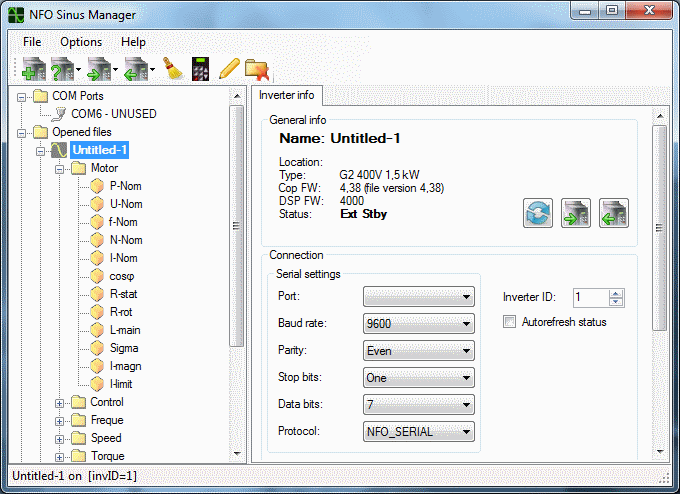680x494 pixels.
Task: Open the Protocol dropdown
Action: pos(418,432)
